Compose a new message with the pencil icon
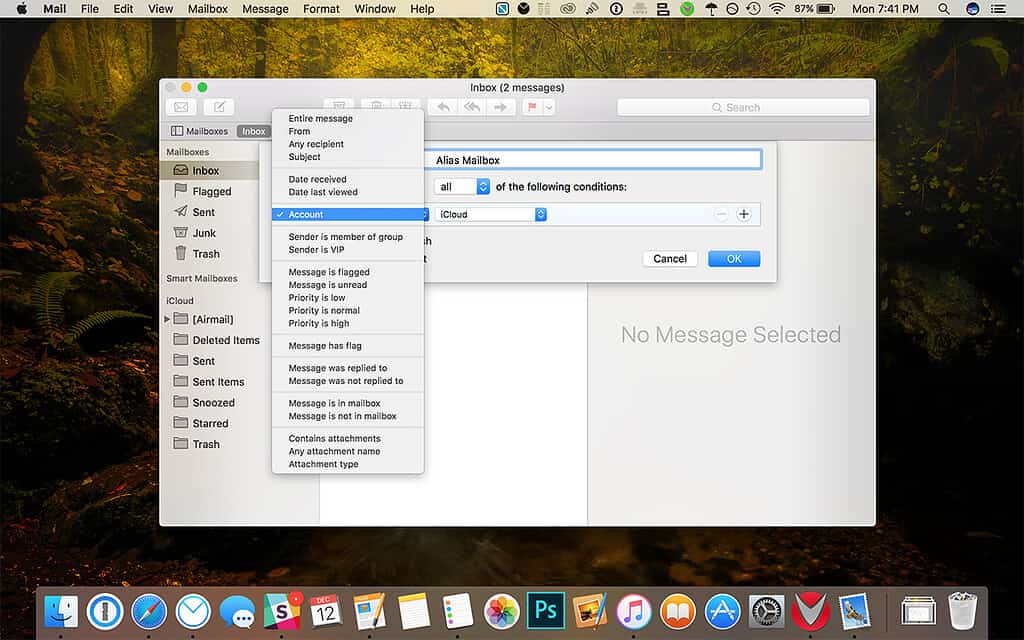This screenshot has width=1024, height=640. coord(219,107)
